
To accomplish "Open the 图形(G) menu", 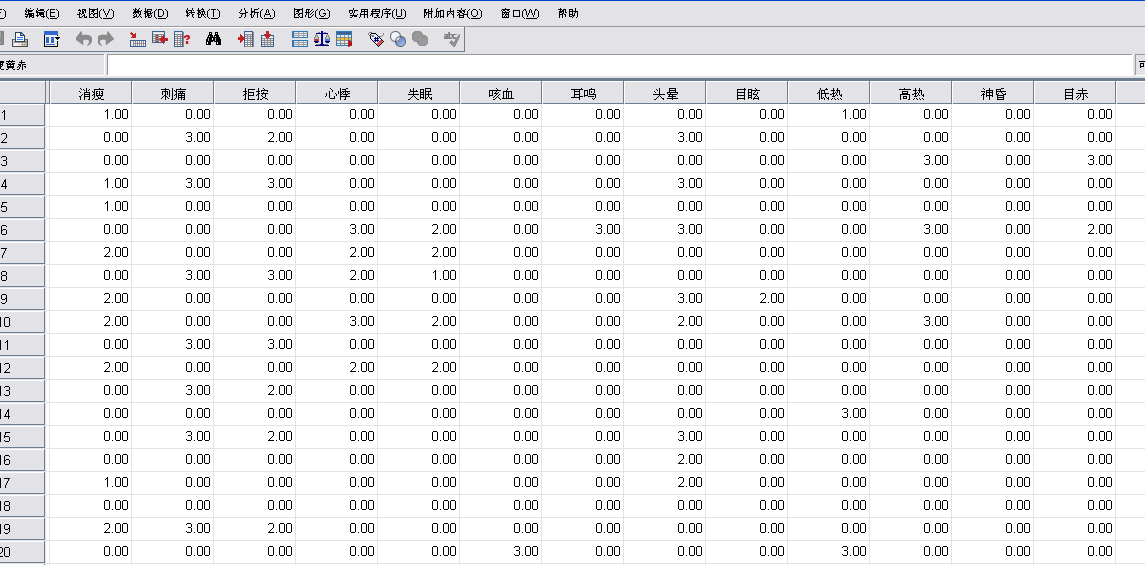I will pos(311,13).
